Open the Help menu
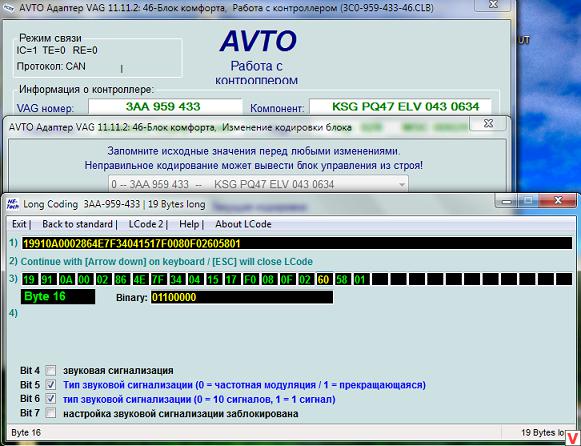 coord(189,224)
